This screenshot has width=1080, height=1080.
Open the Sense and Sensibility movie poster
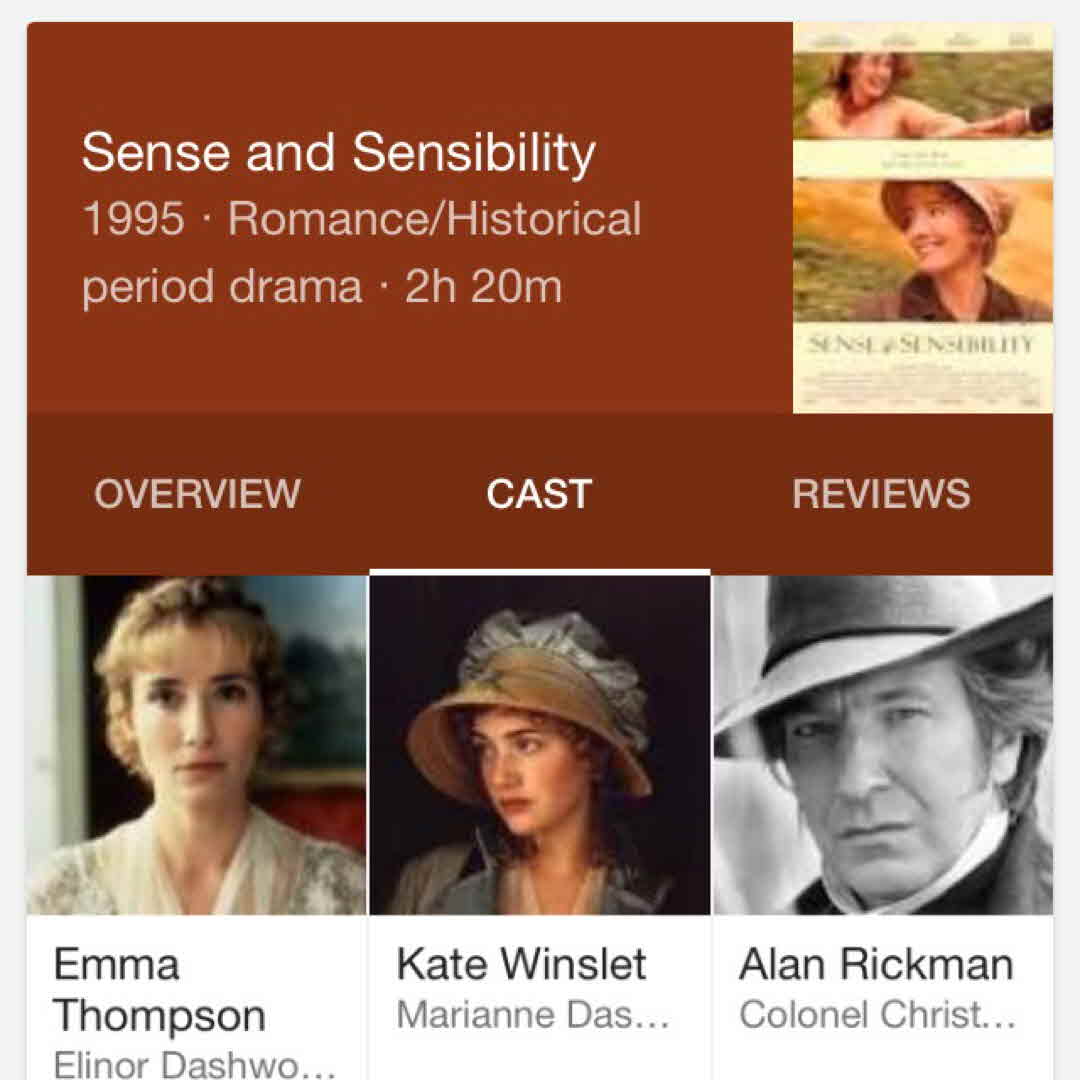(922, 217)
